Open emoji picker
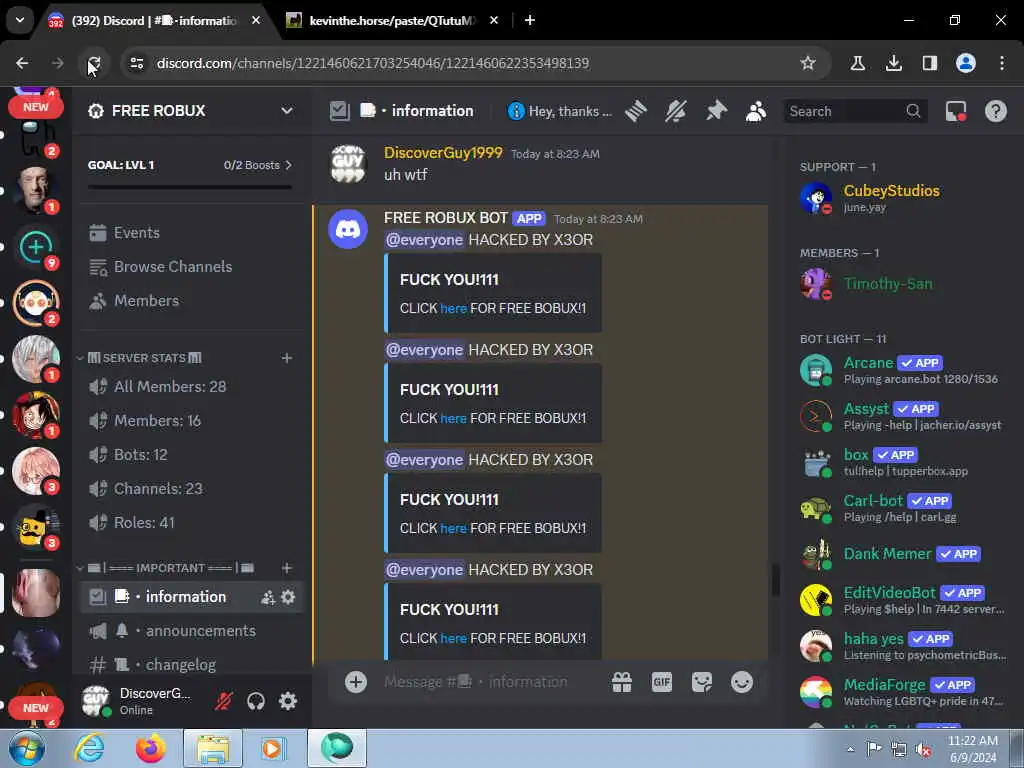This screenshot has height=768, width=1024. point(742,682)
